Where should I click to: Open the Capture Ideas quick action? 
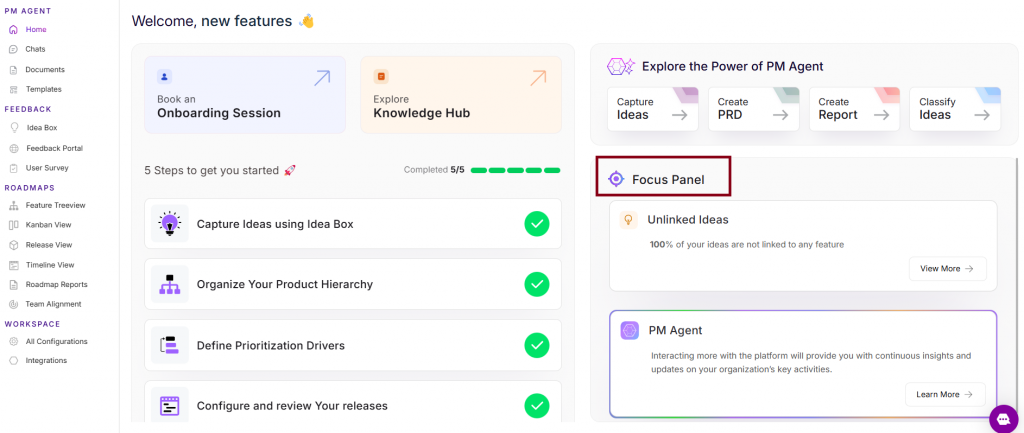tap(653, 108)
